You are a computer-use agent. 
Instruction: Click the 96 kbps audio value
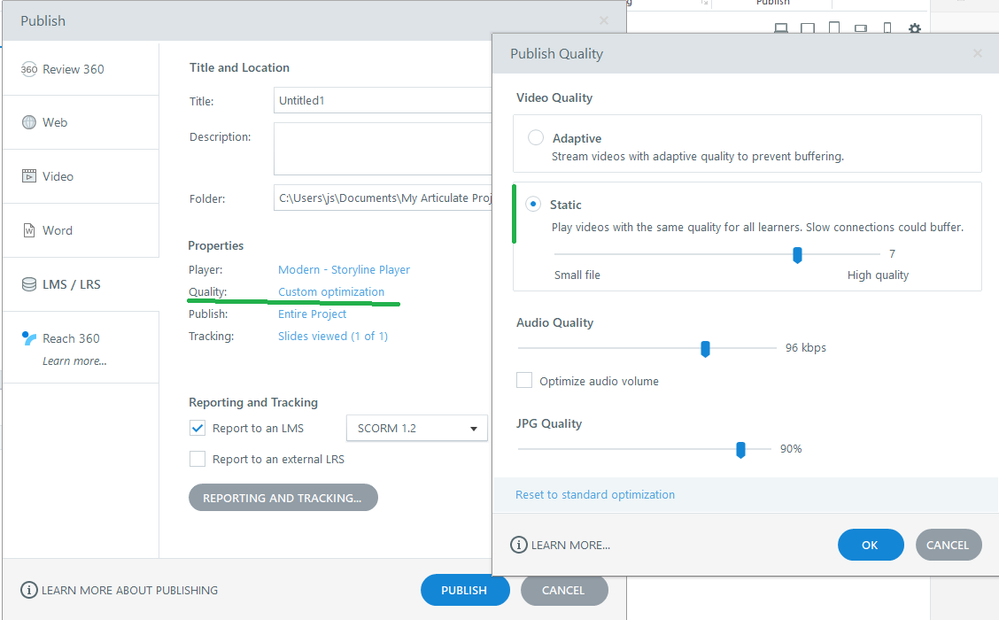pos(805,348)
